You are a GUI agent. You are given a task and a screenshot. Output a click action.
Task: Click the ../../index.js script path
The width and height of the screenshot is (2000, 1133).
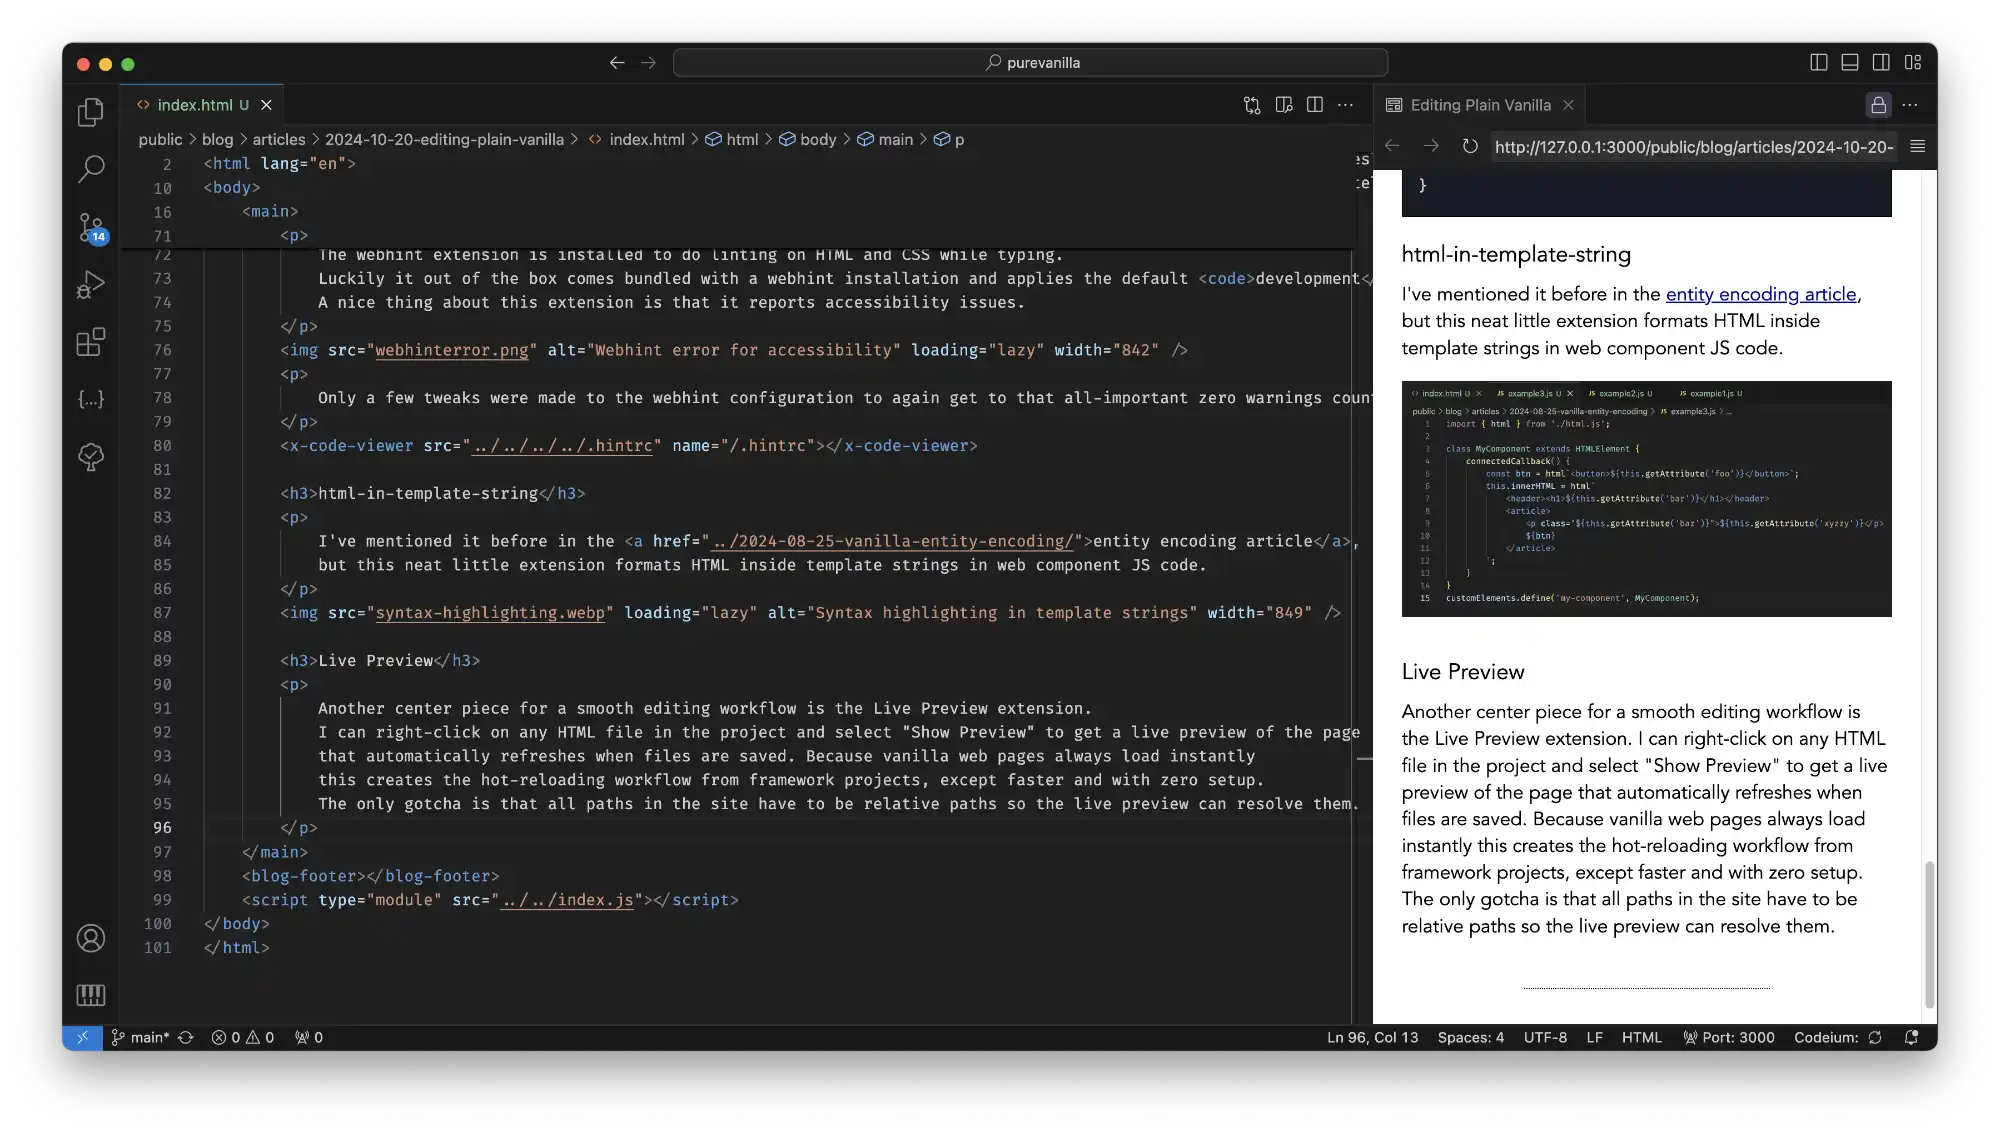point(567,900)
